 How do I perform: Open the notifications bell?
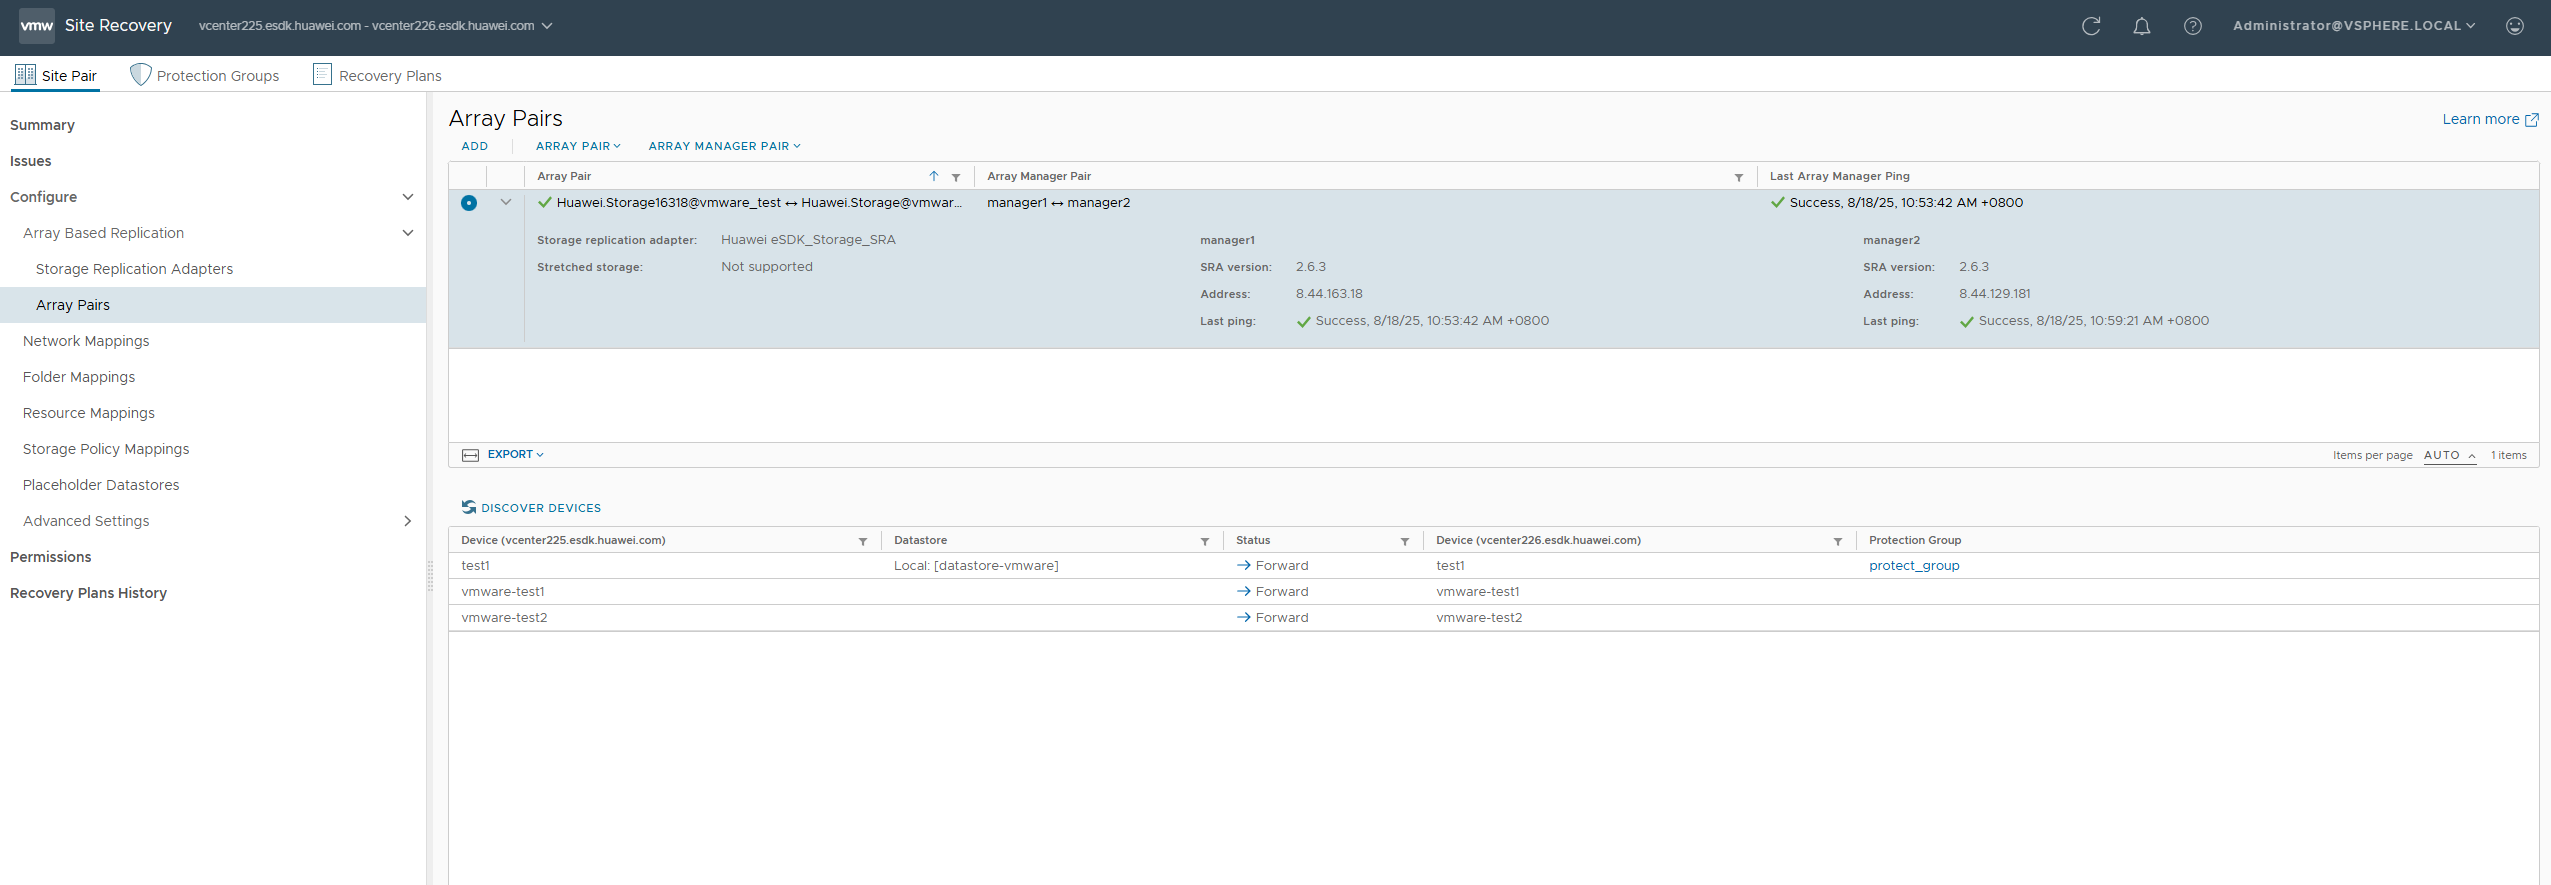coord(2141,26)
